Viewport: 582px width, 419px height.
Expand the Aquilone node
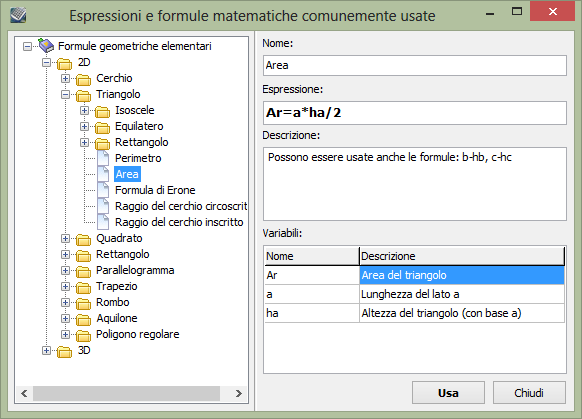click(65, 318)
